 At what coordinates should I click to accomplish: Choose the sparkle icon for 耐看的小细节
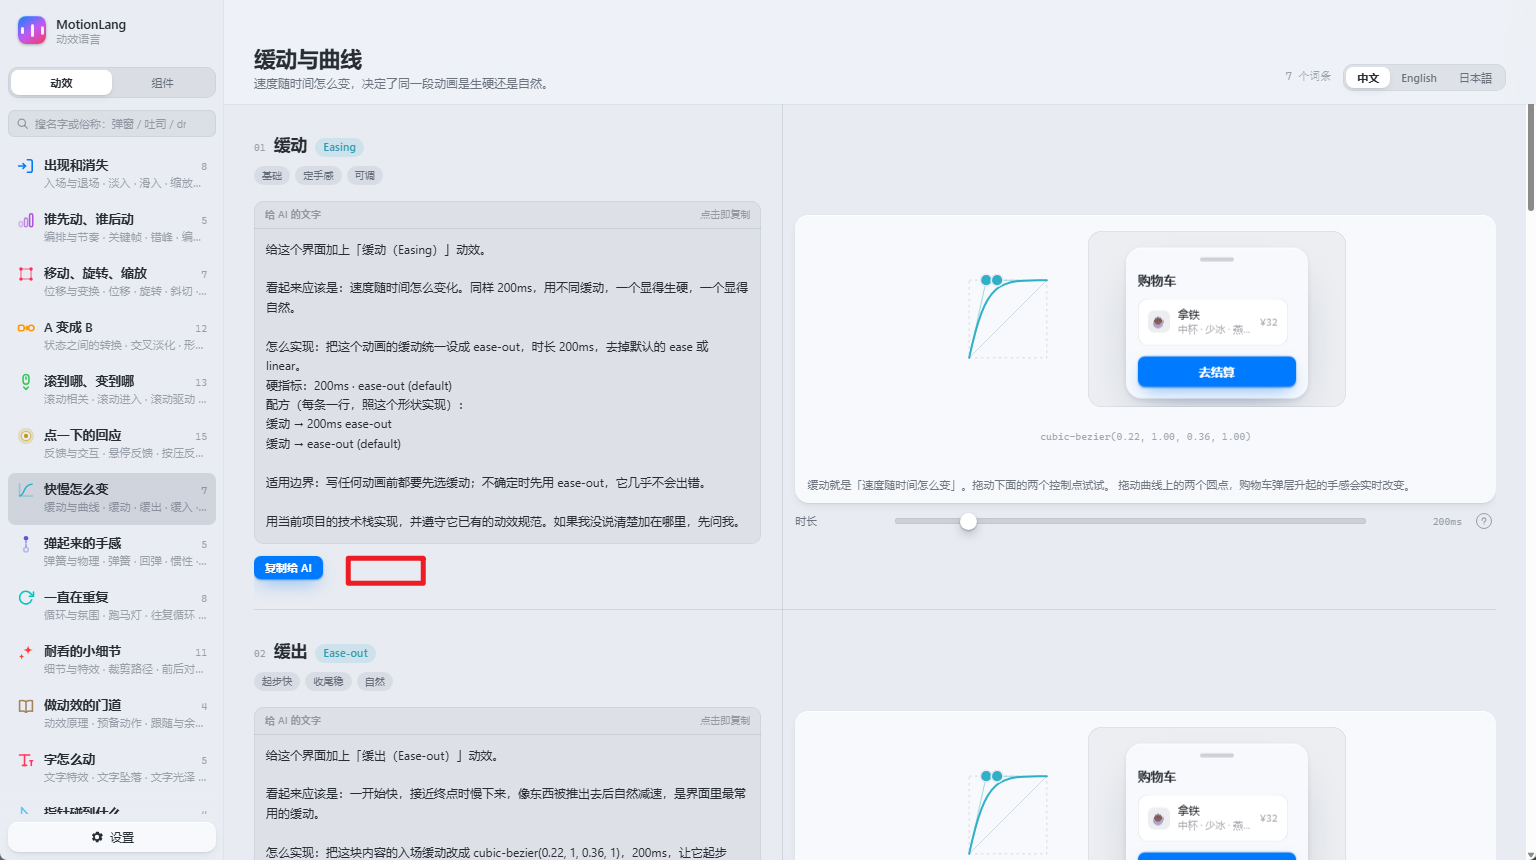(26, 652)
